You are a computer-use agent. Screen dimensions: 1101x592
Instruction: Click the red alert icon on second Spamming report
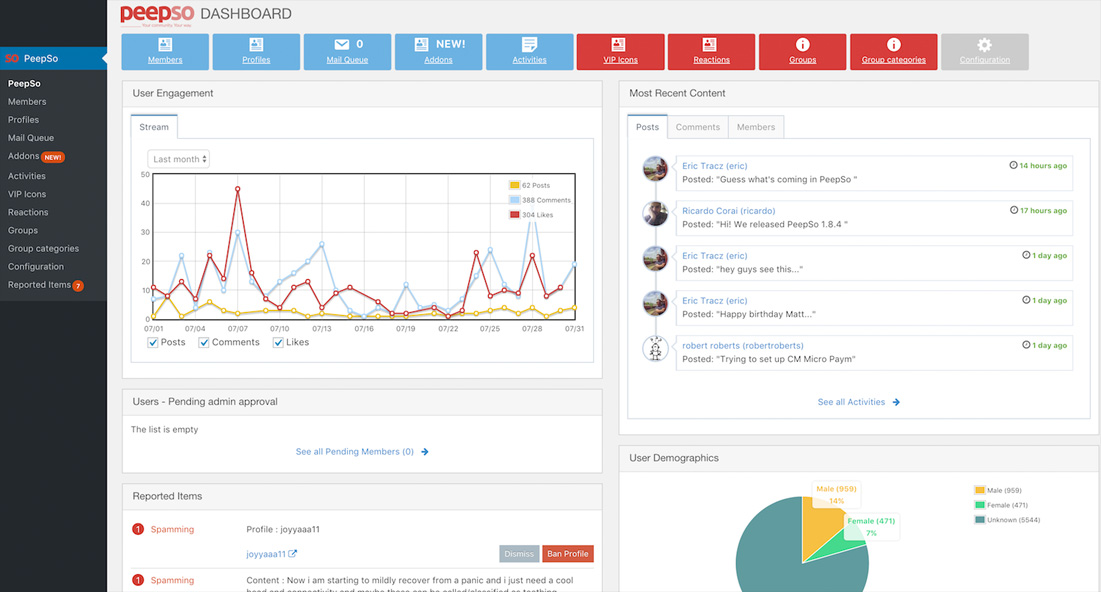coord(138,580)
